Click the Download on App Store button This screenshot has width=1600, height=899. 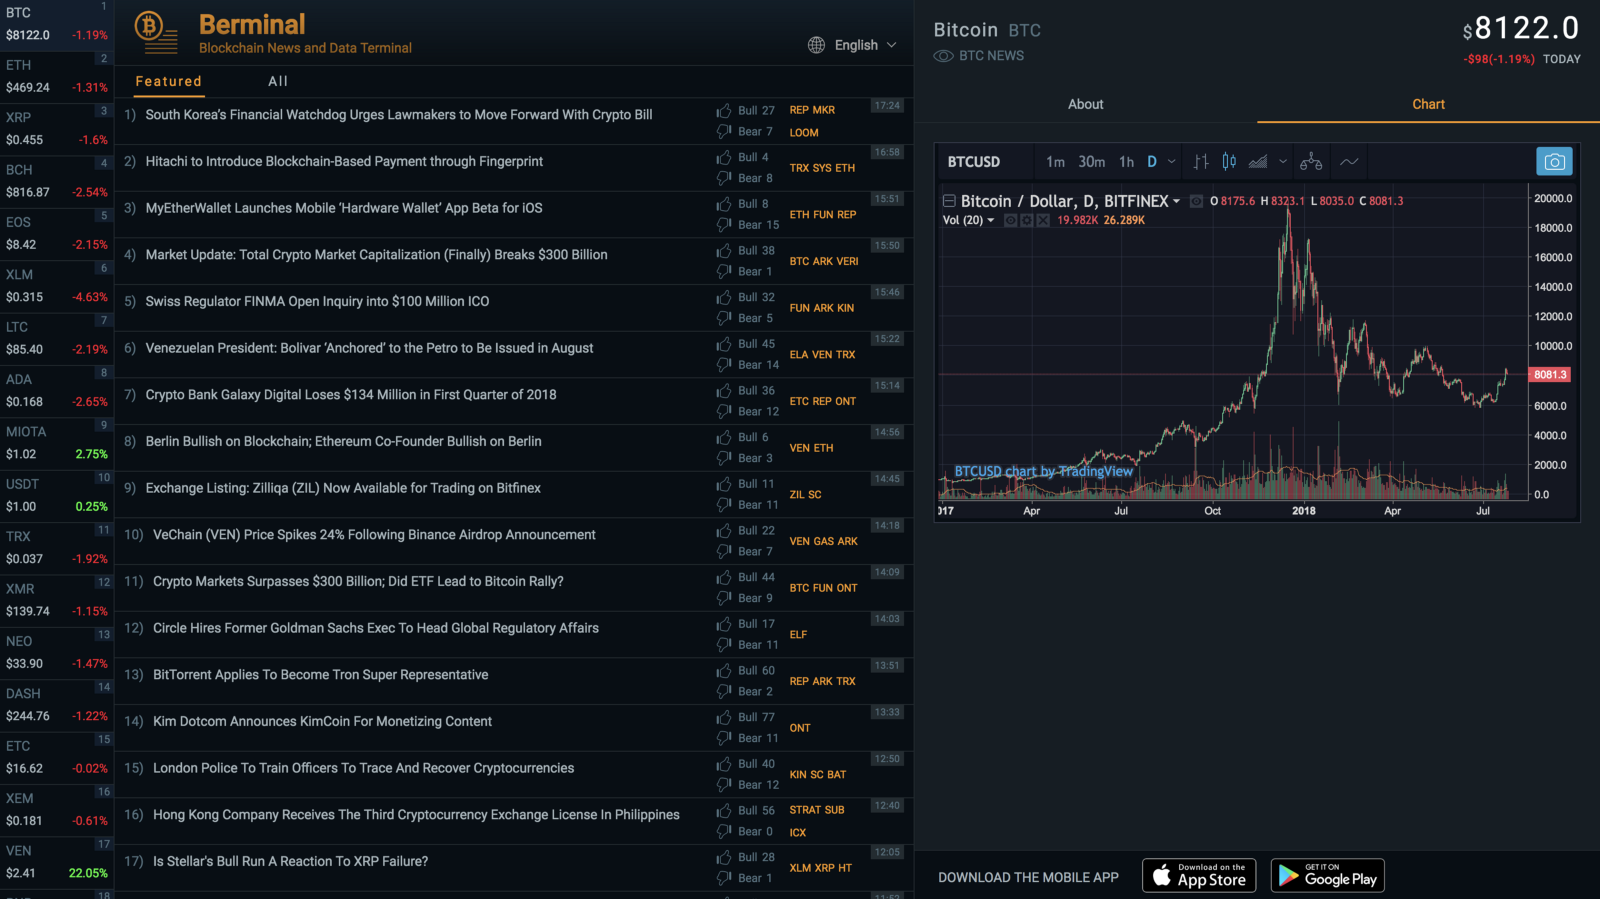tap(1198, 876)
